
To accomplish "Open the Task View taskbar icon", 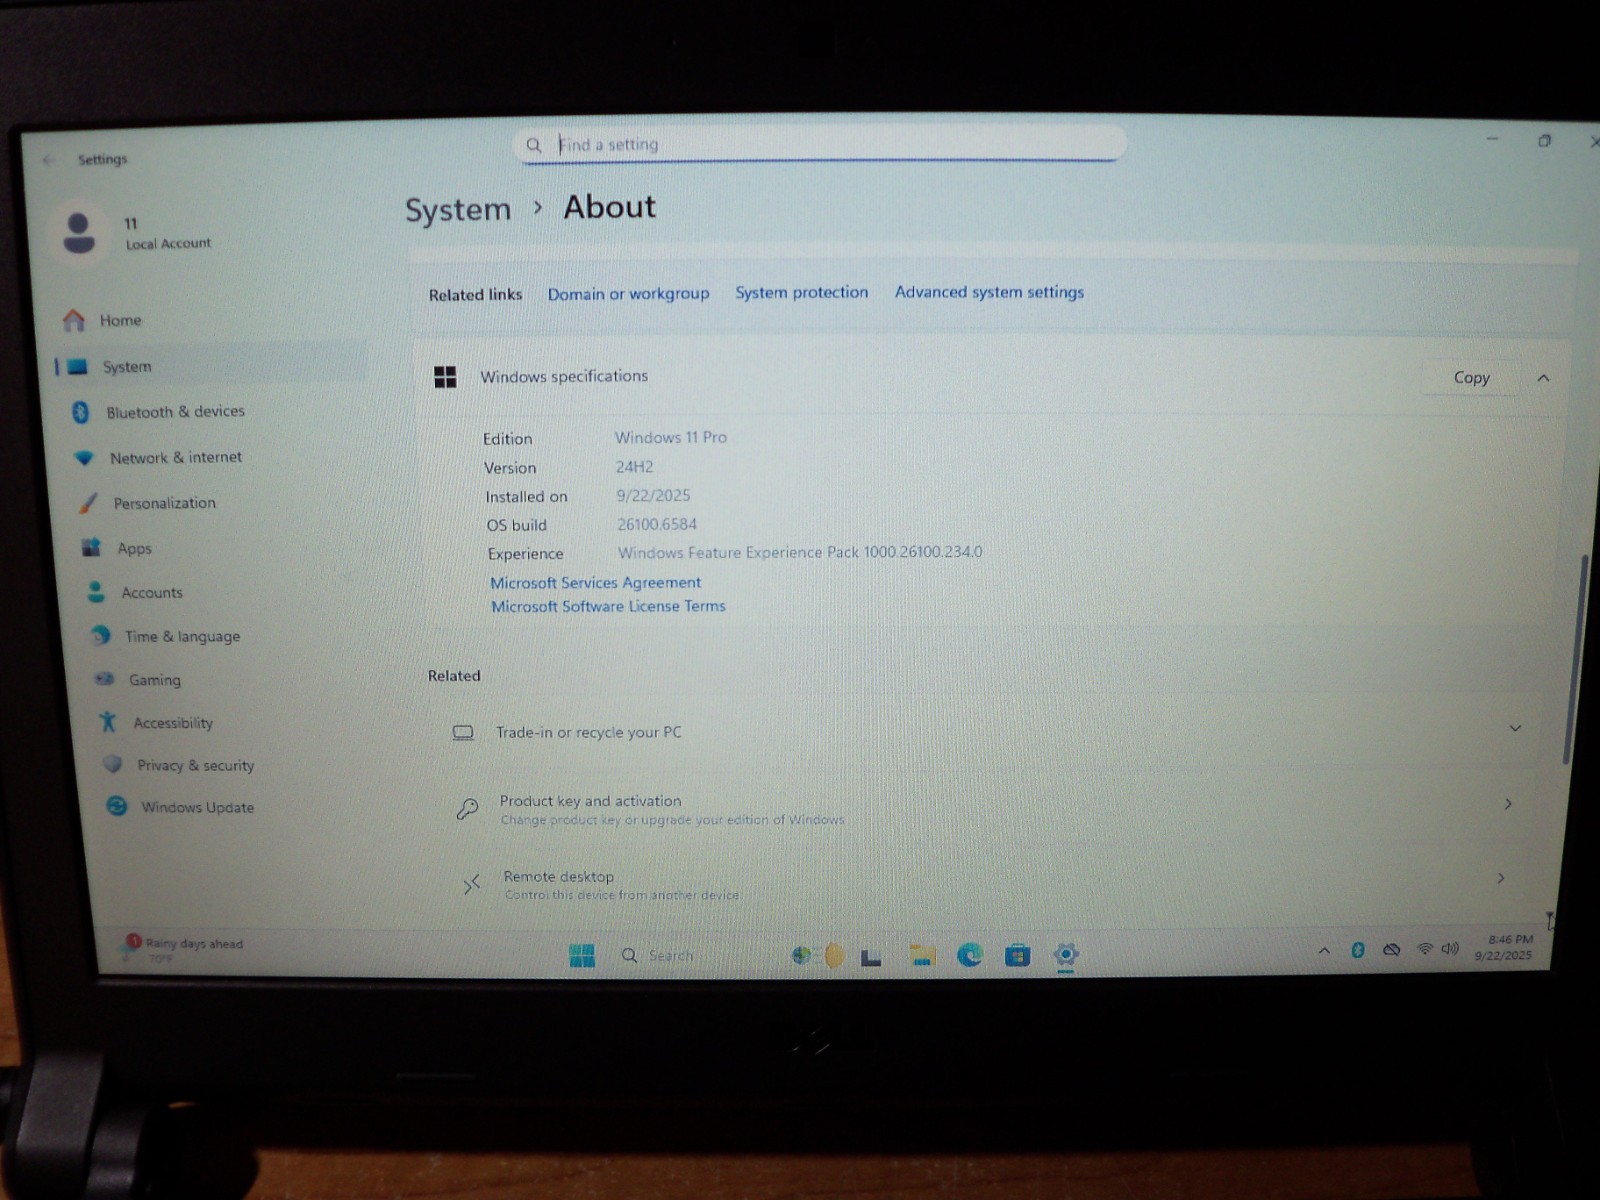I will tap(871, 957).
